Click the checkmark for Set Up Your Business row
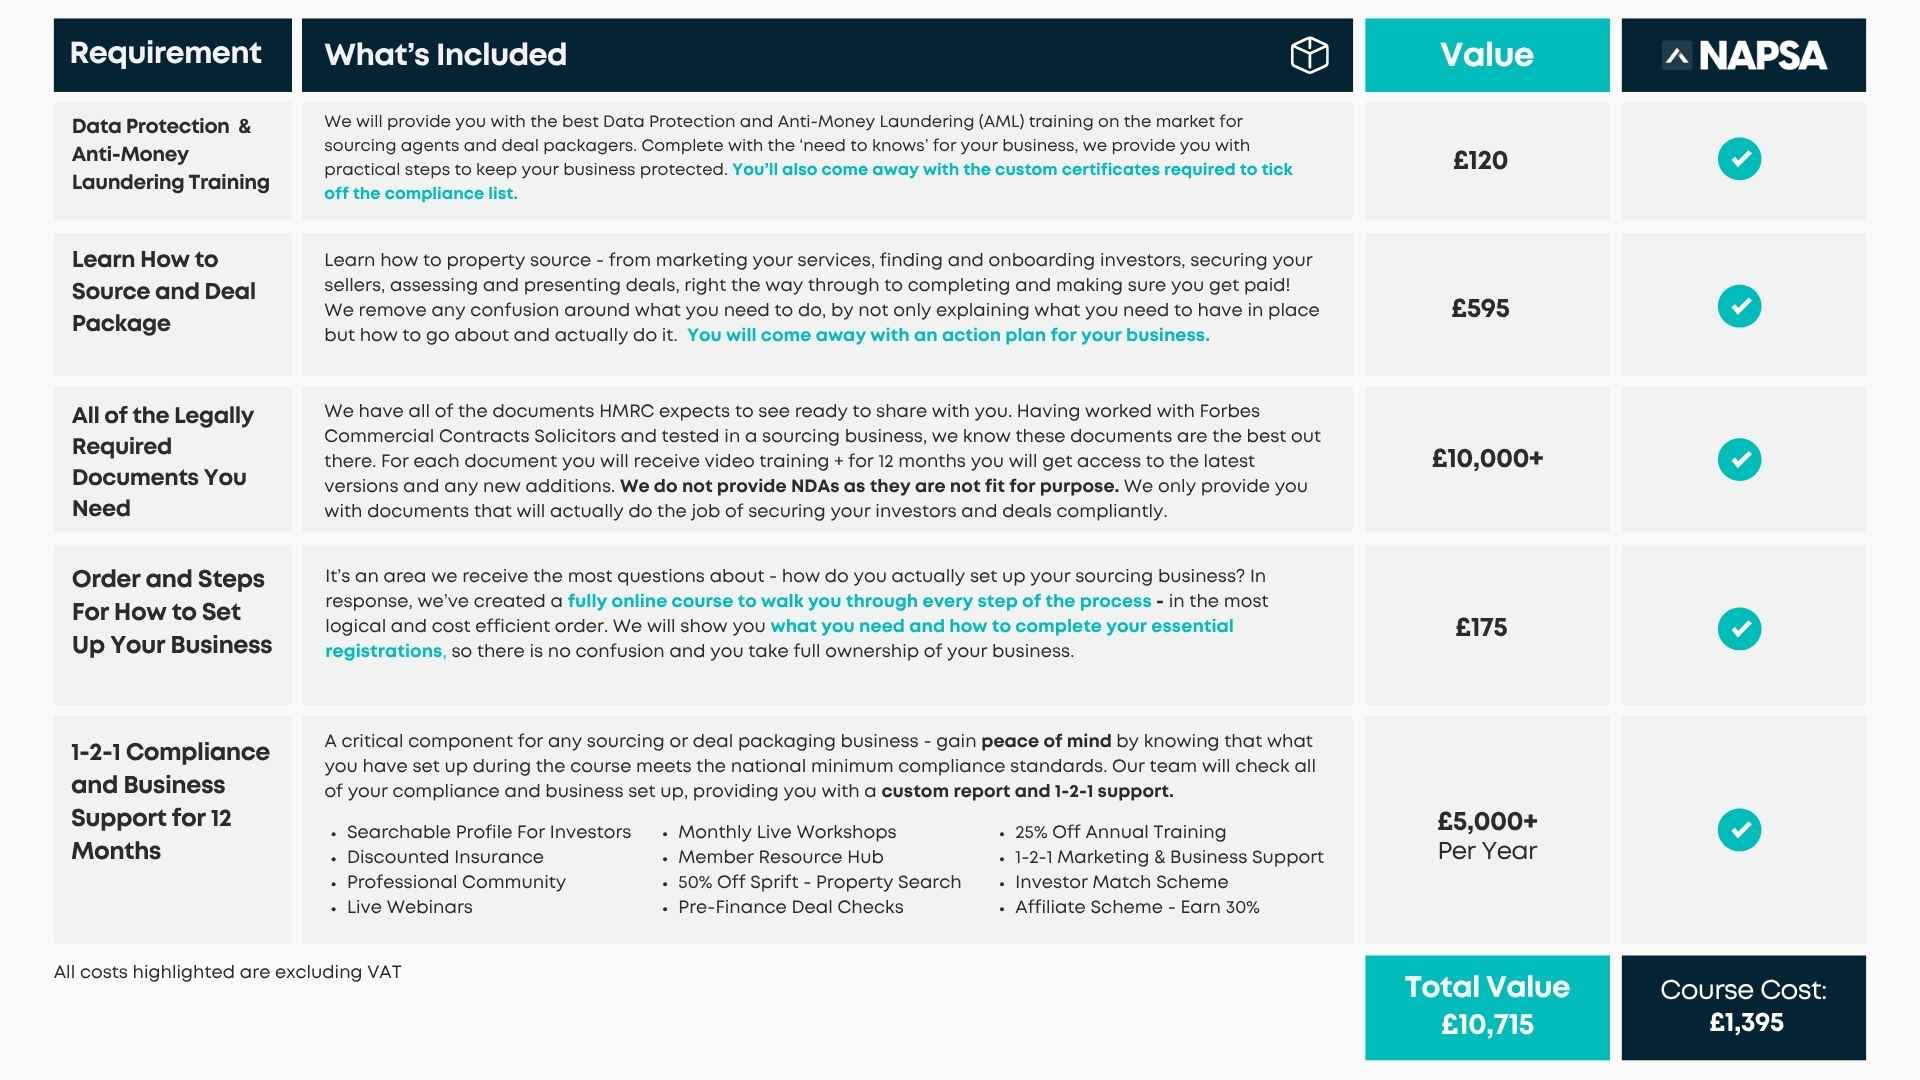Viewport: 1920px width, 1080px height. point(1739,628)
